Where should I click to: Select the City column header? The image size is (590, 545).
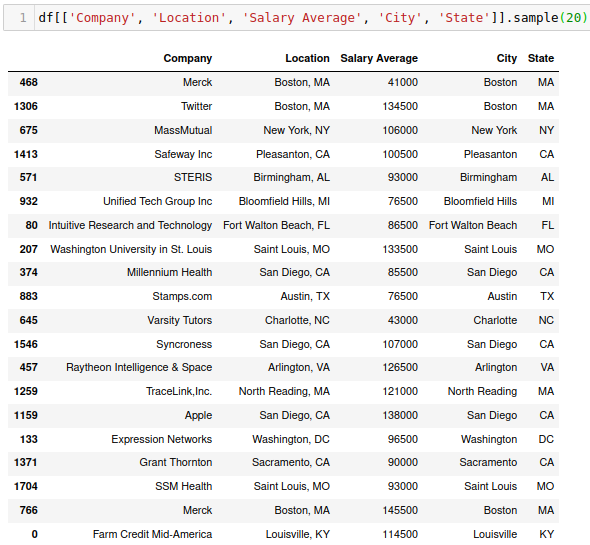(x=506, y=58)
